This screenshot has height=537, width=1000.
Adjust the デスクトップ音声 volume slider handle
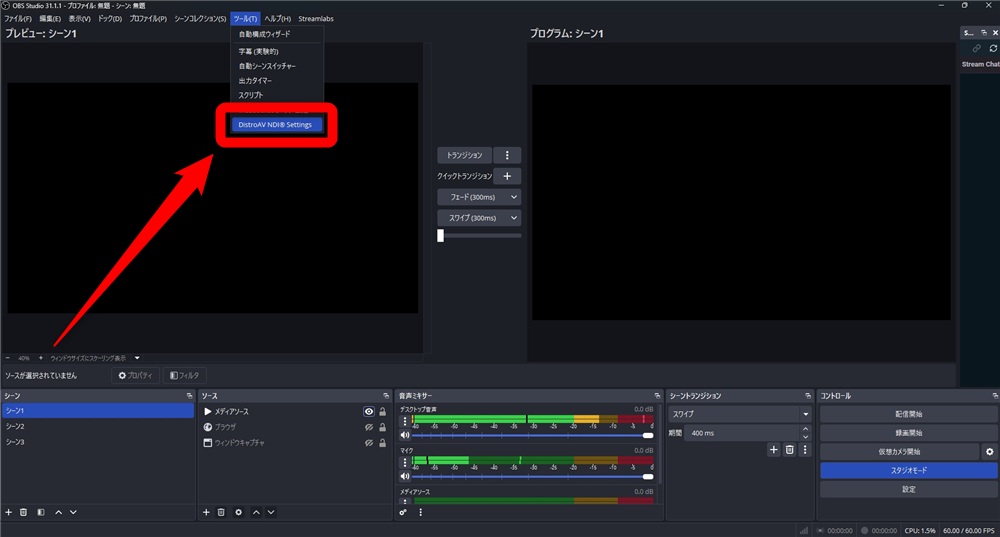coord(648,436)
